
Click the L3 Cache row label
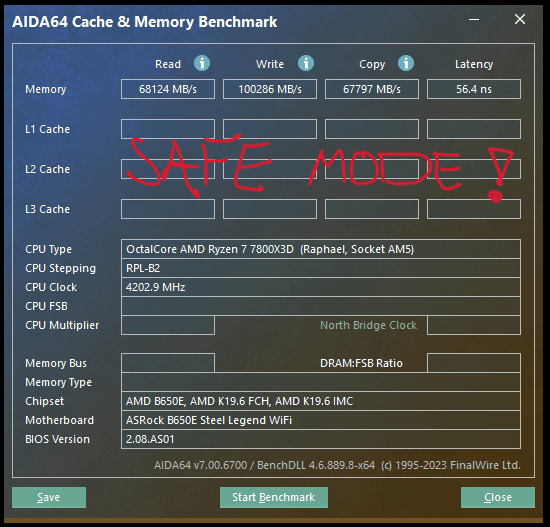(47, 209)
